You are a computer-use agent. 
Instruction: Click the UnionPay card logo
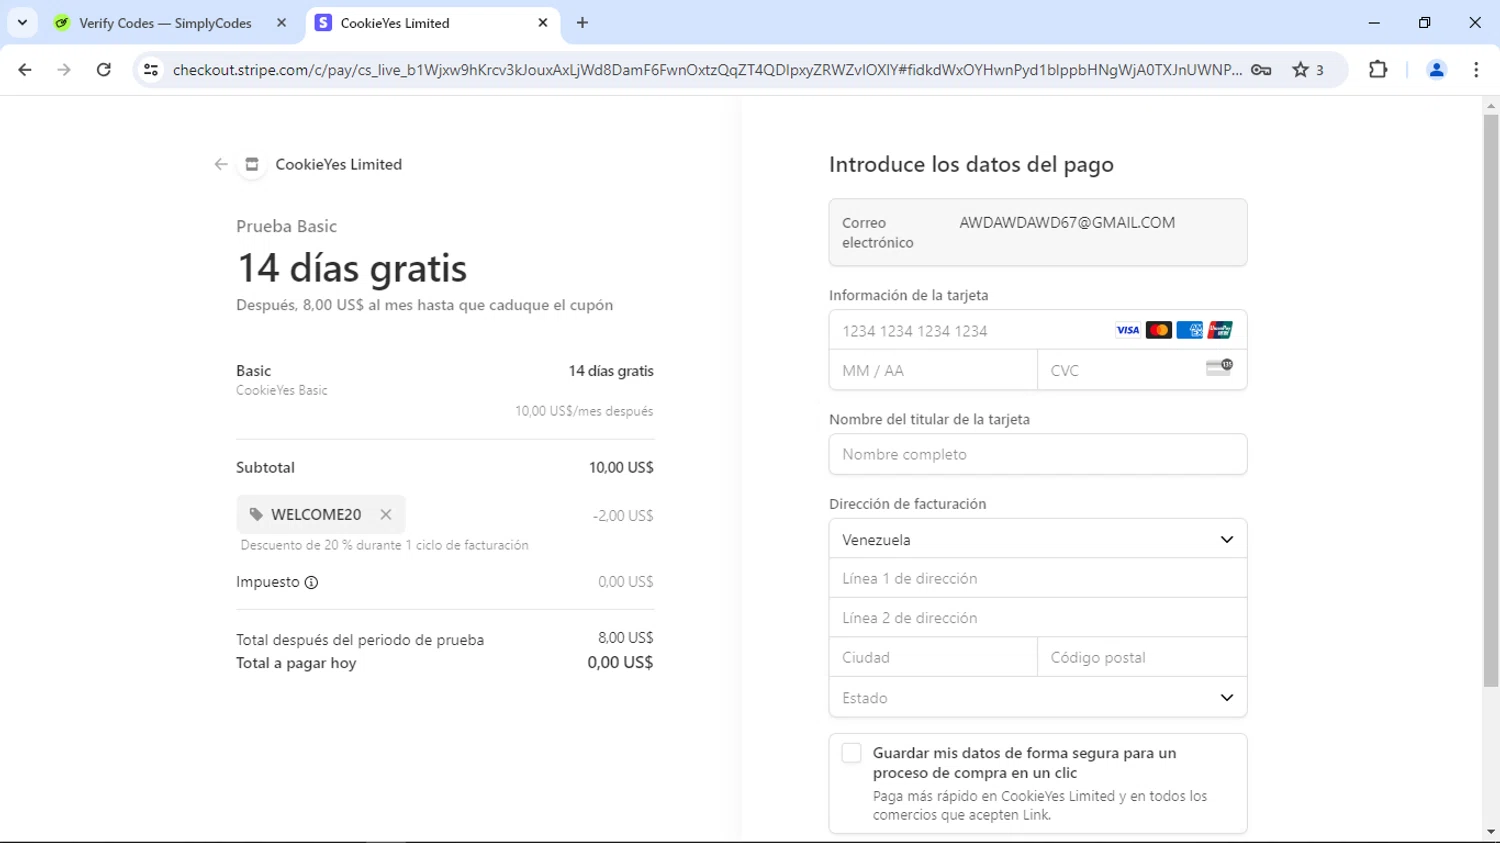[1220, 330]
